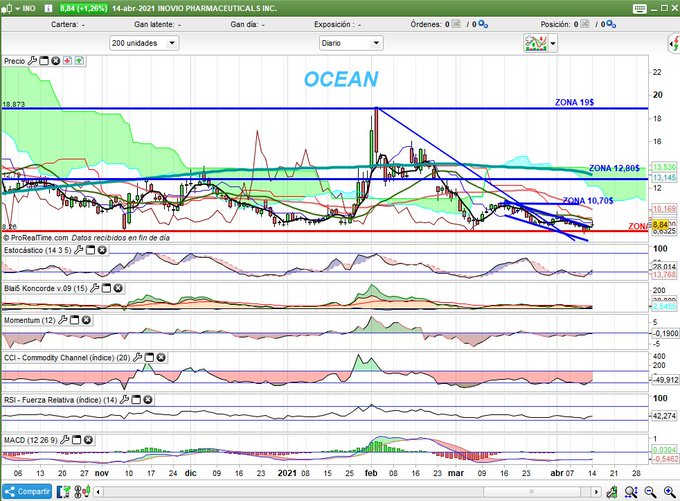The image size is (680, 501).
Task: Click the right scroll arrow of the time scrollbar
Action: 596,492
